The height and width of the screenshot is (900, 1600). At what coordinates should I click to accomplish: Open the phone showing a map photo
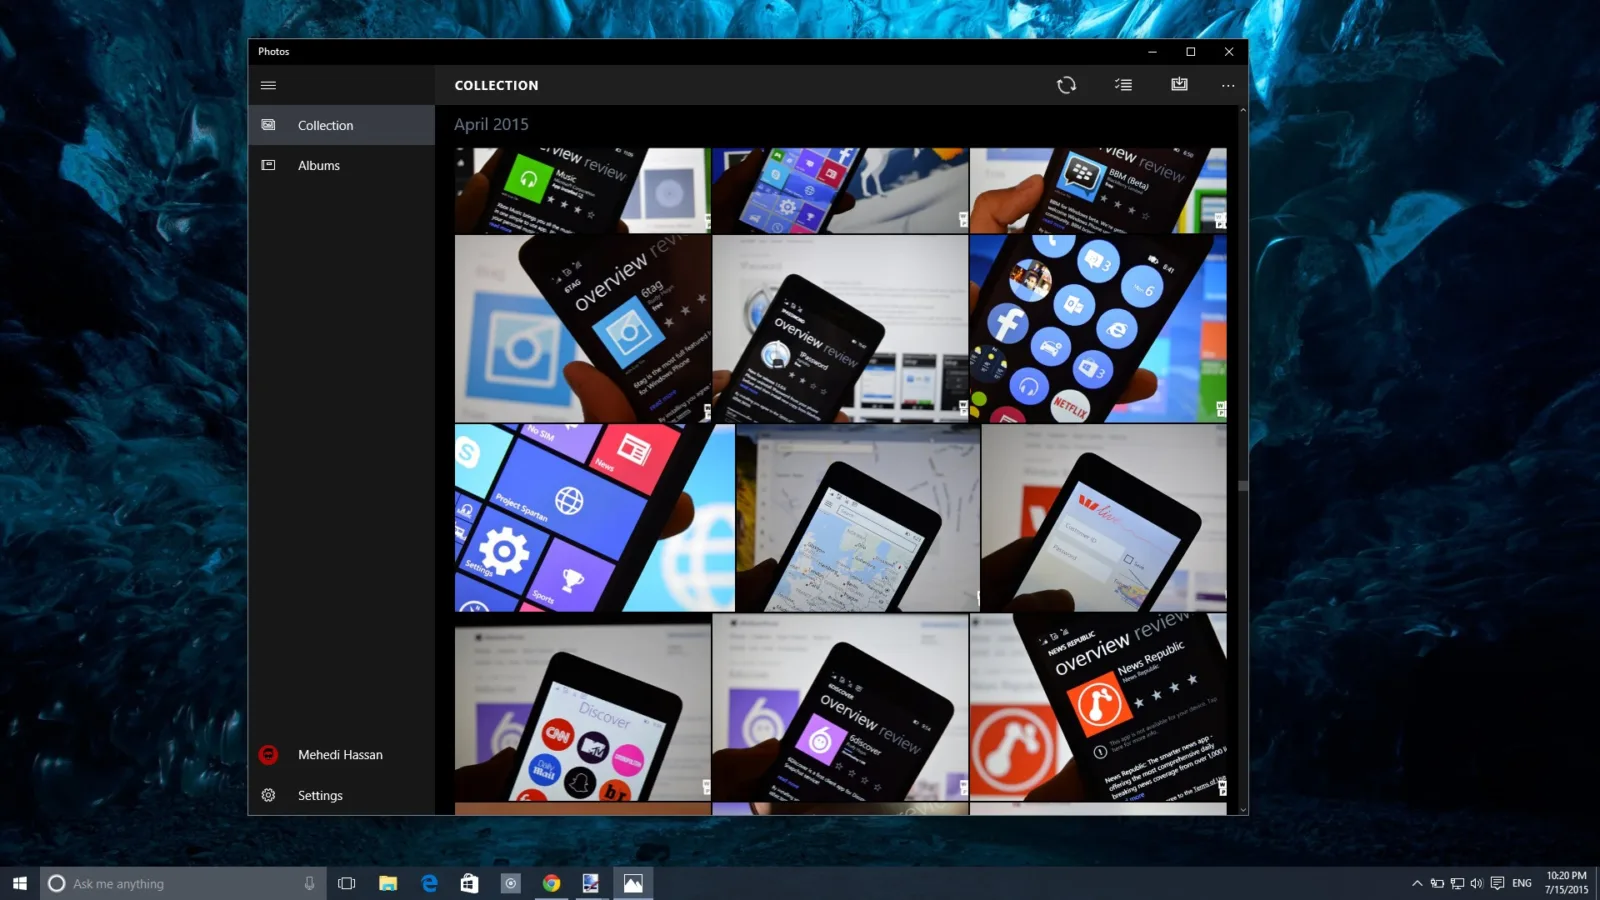tap(858, 518)
